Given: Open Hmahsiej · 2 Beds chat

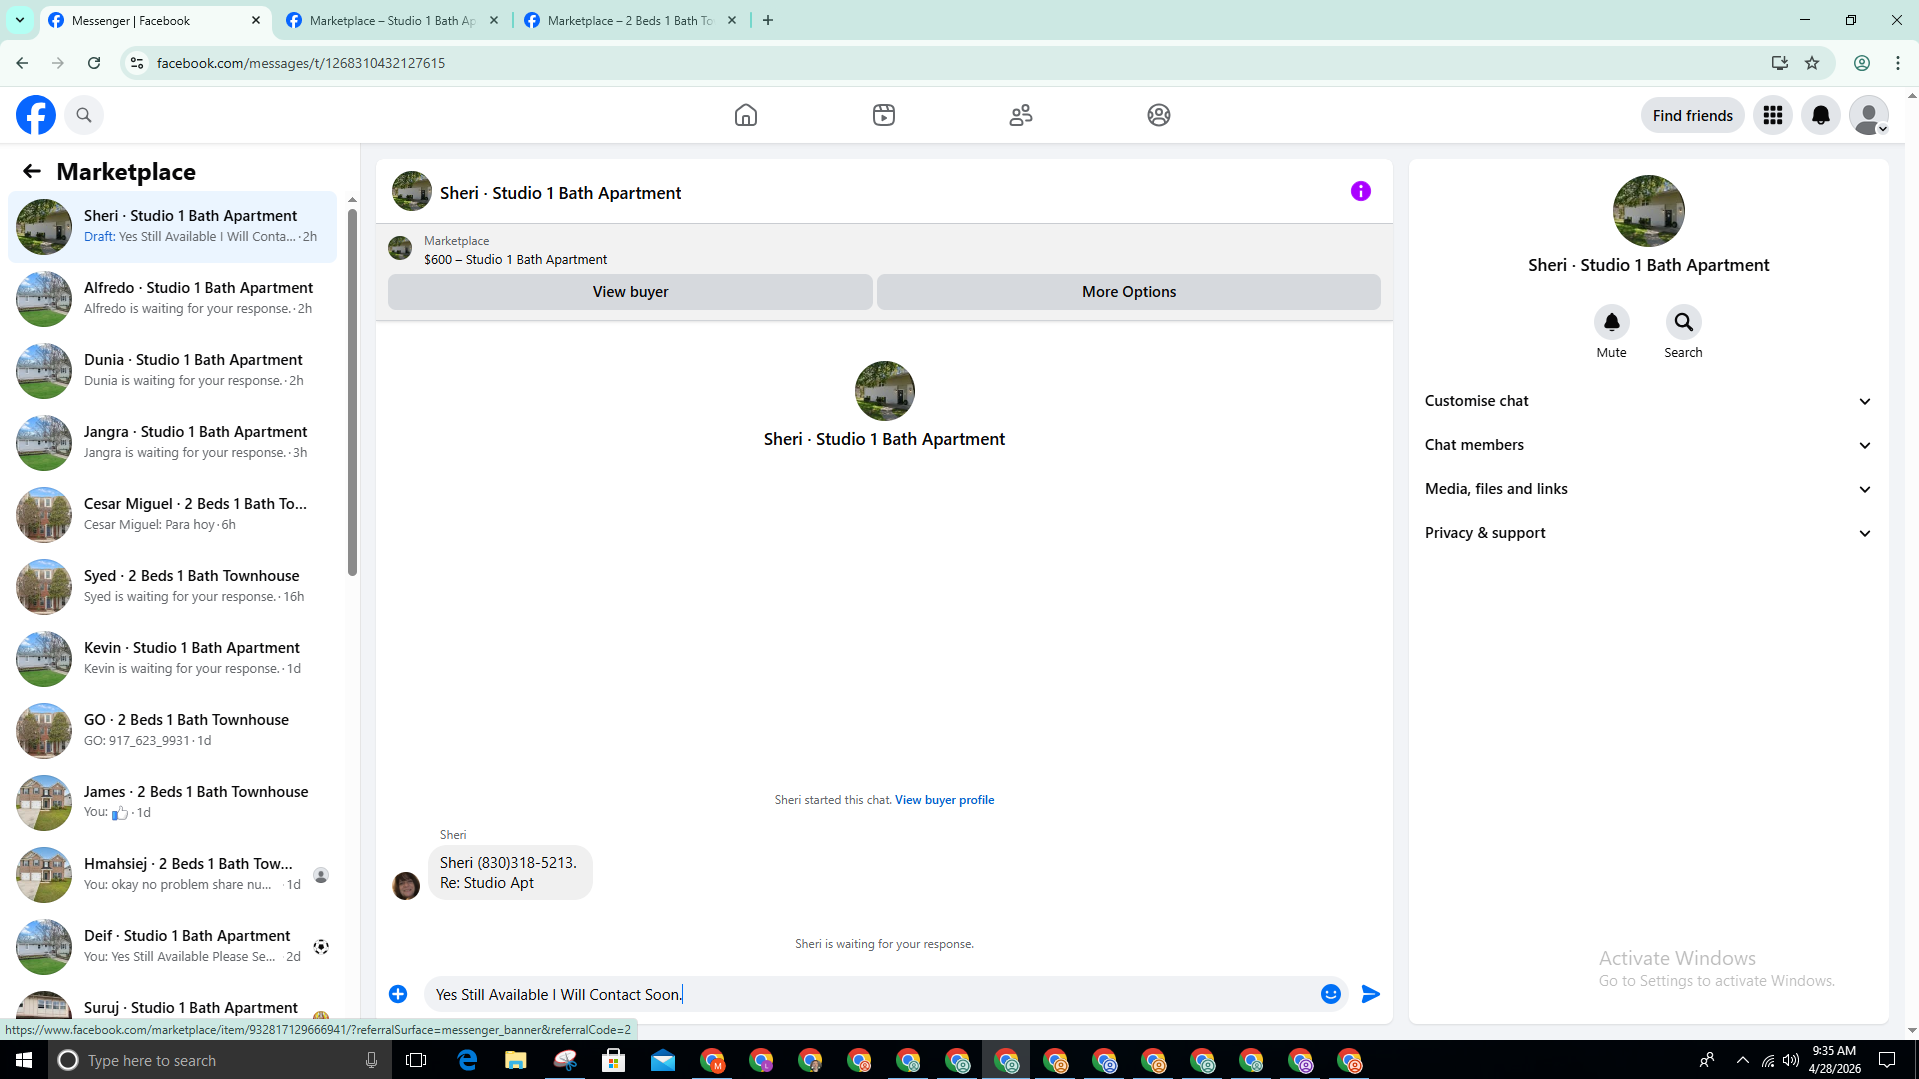Looking at the screenshot, I should coord(173,874).
